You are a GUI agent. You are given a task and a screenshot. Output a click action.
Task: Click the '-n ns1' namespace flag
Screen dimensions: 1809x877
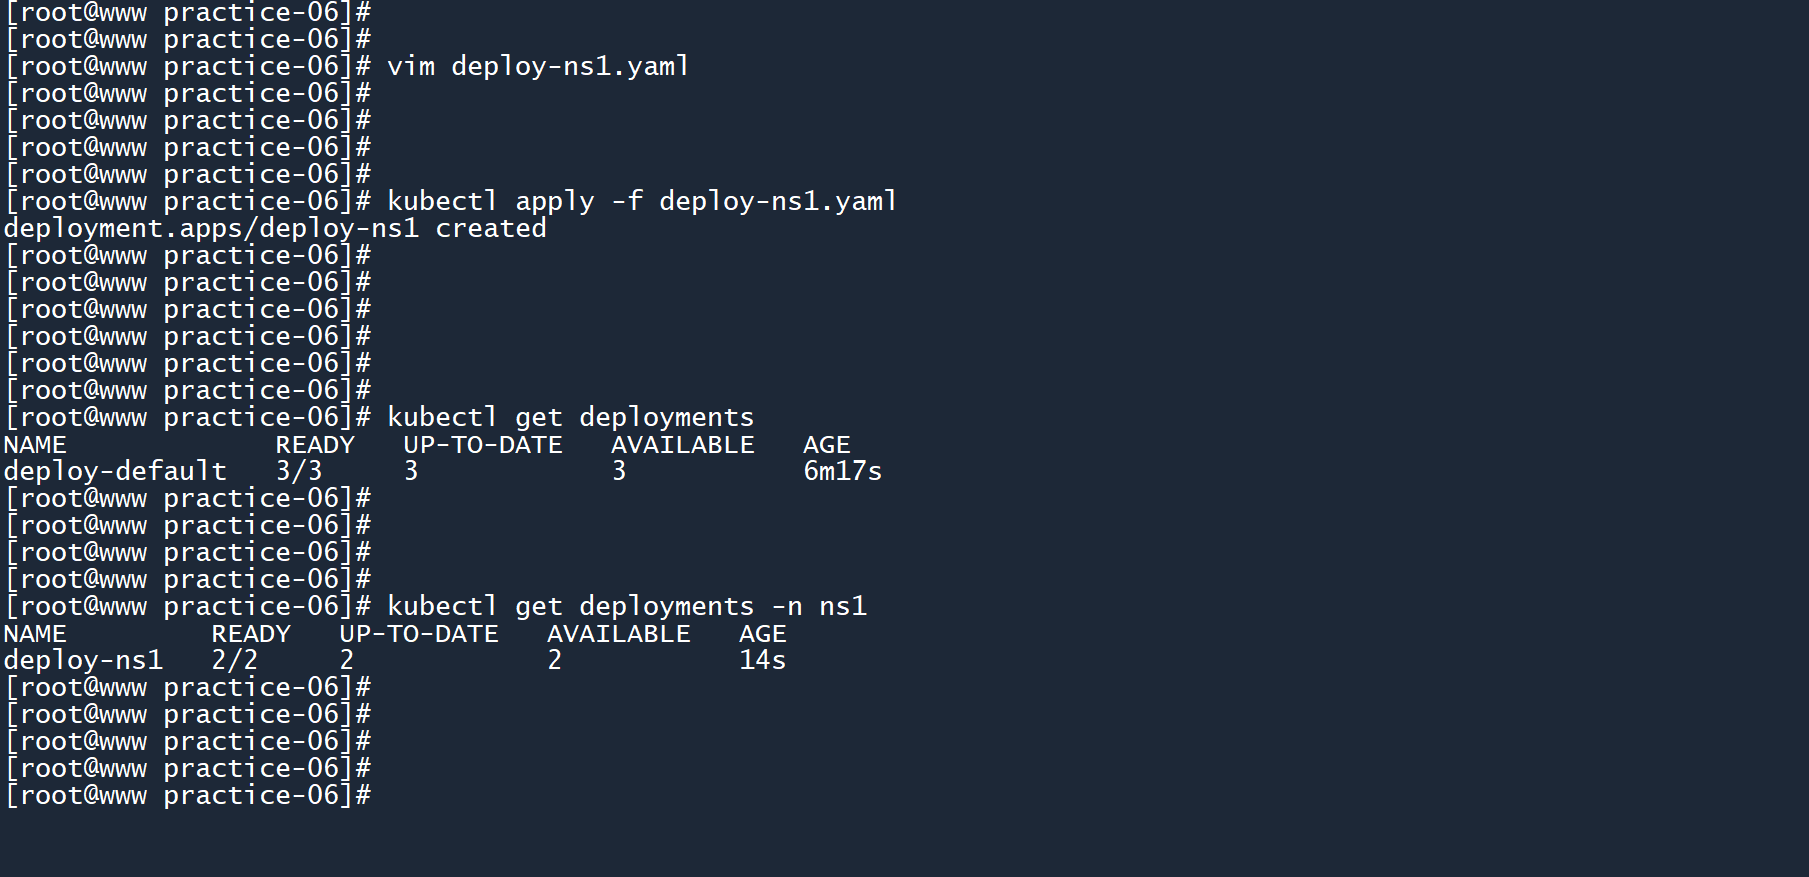[x=819, y=607]
